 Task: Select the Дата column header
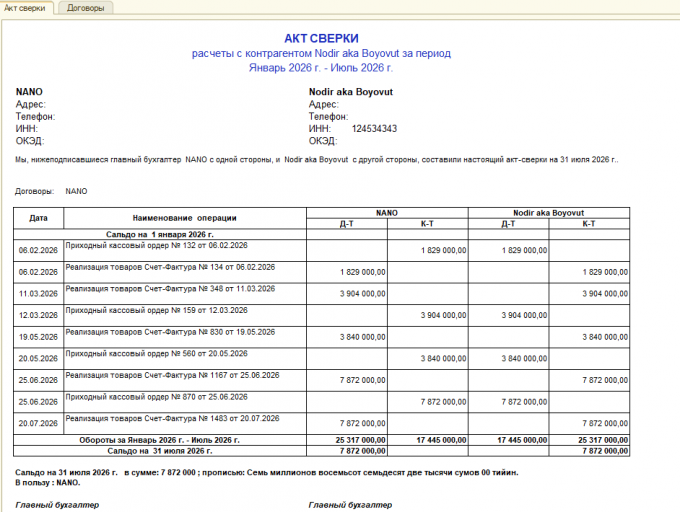tap(39, 218)
